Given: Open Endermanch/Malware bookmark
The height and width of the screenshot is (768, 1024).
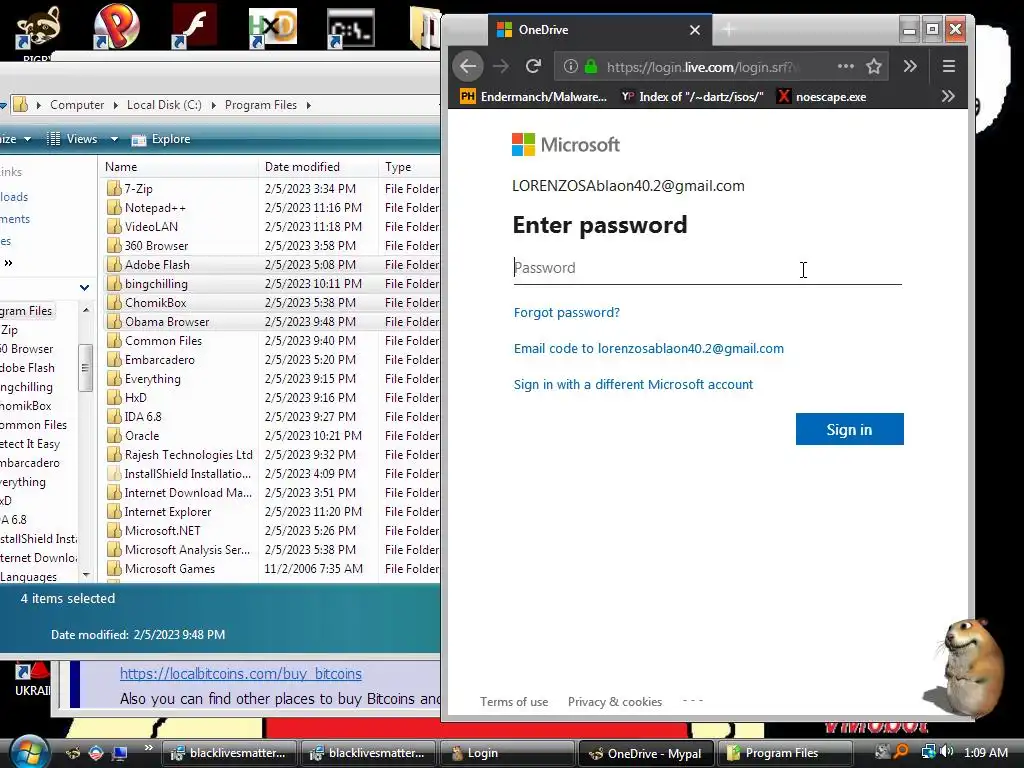Looking at the screenshot, I should pyautogui.click(x=534, y=97).
